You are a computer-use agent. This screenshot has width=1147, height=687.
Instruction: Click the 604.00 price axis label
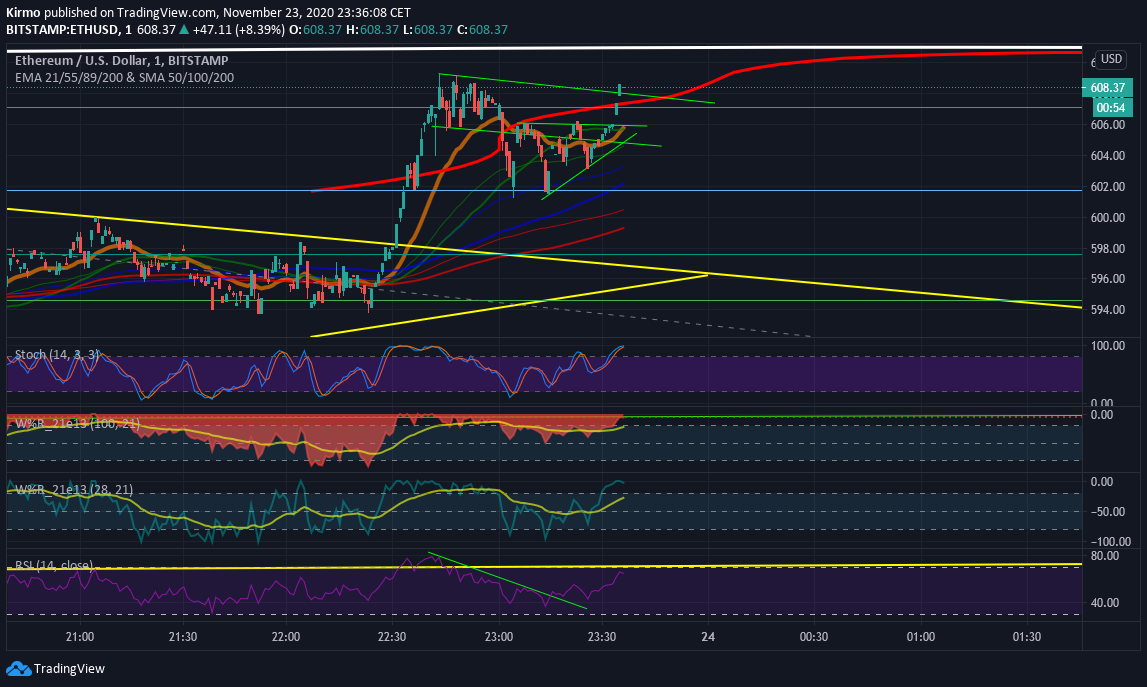pyautogui.click(x=1107, y=156)
